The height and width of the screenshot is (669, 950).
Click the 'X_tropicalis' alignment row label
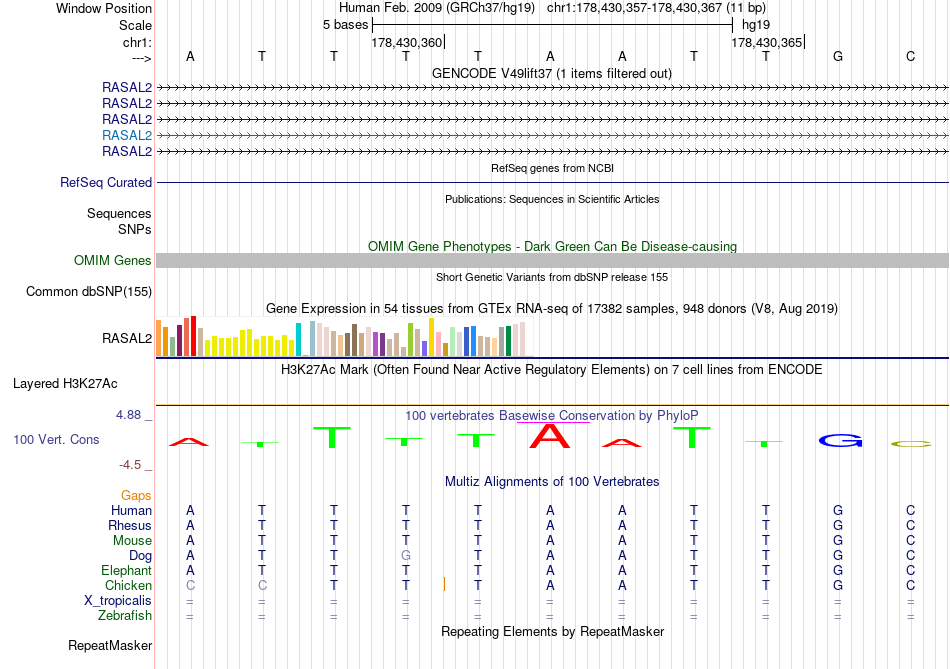[x=118, y=601]
